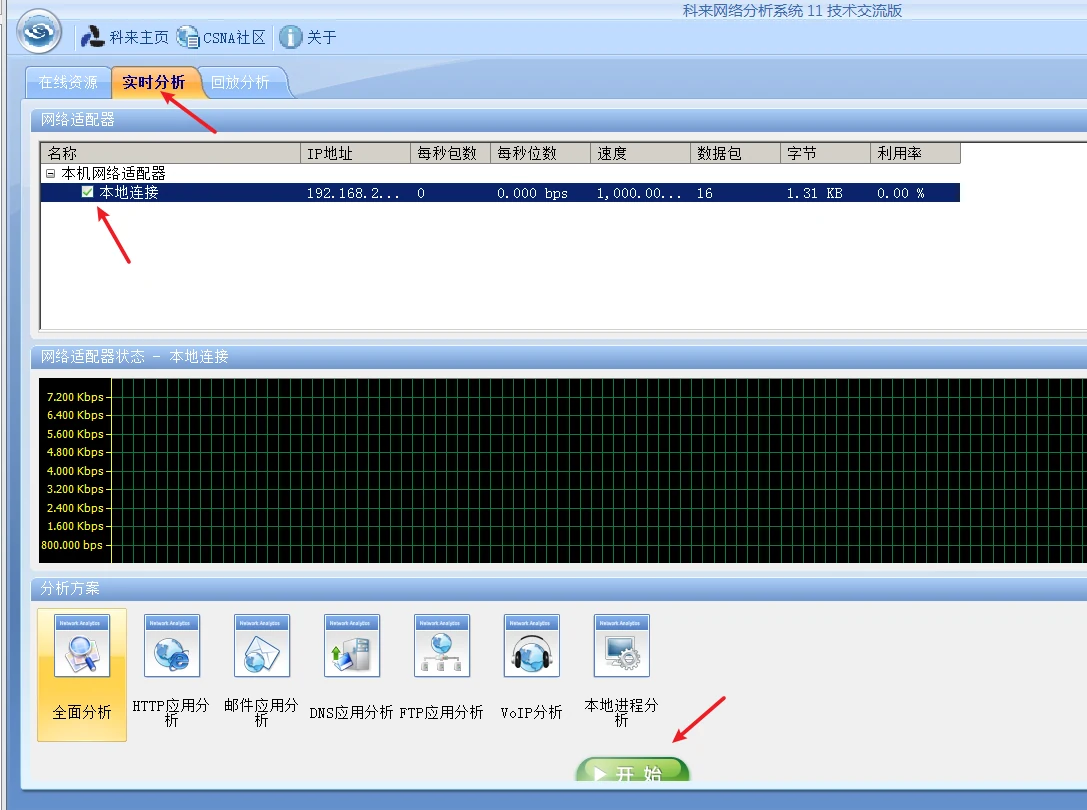Click the 3.200 Kbps axis label
This screenshot has height=810, width=1087.
[x=75, y=490]
